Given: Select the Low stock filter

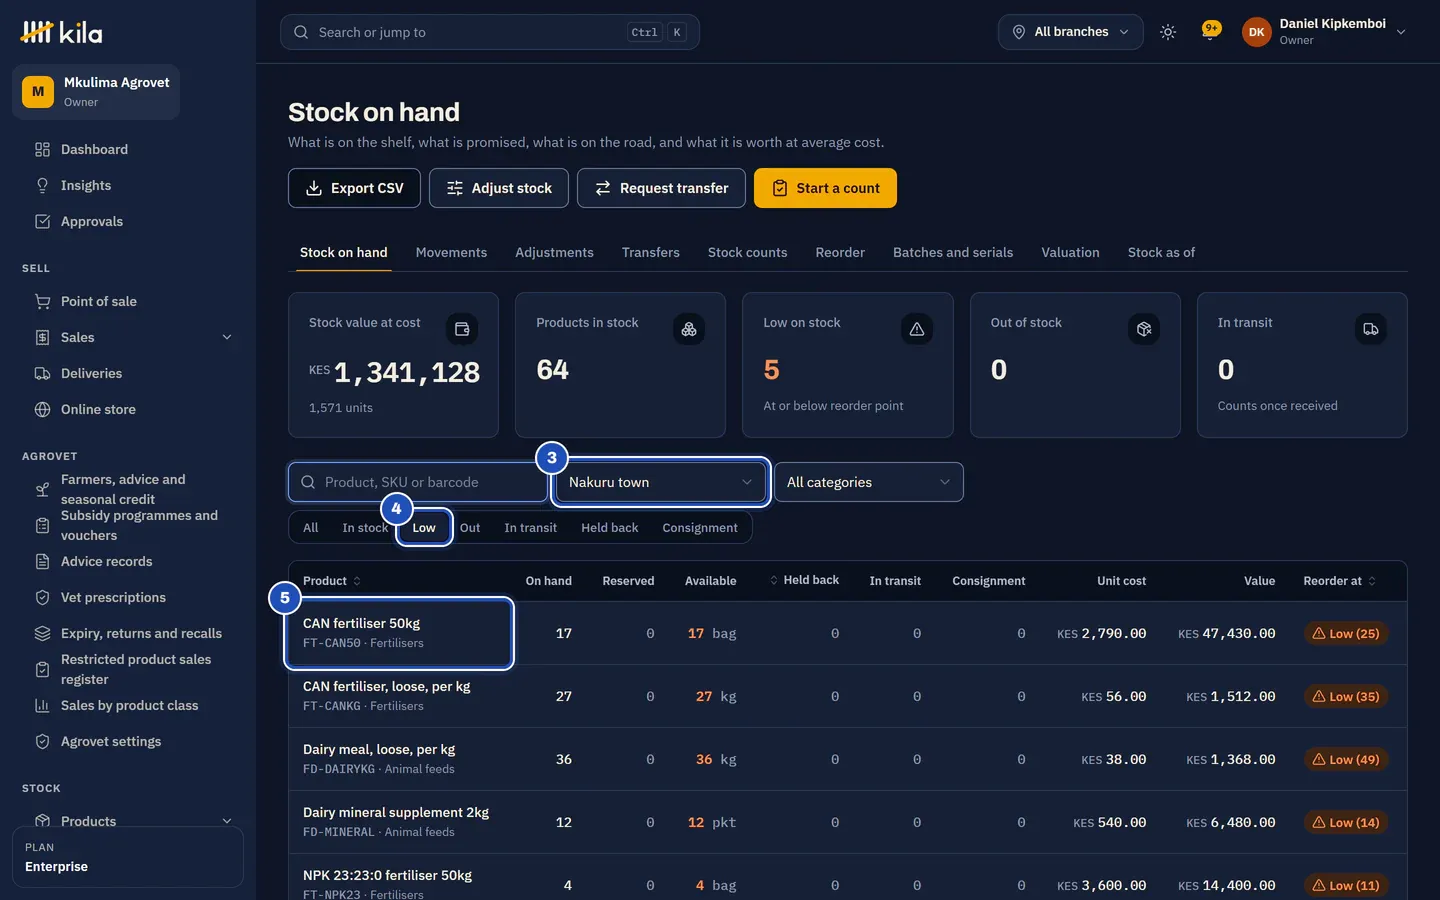Looking at the screenshot, I should click(424, 528).
